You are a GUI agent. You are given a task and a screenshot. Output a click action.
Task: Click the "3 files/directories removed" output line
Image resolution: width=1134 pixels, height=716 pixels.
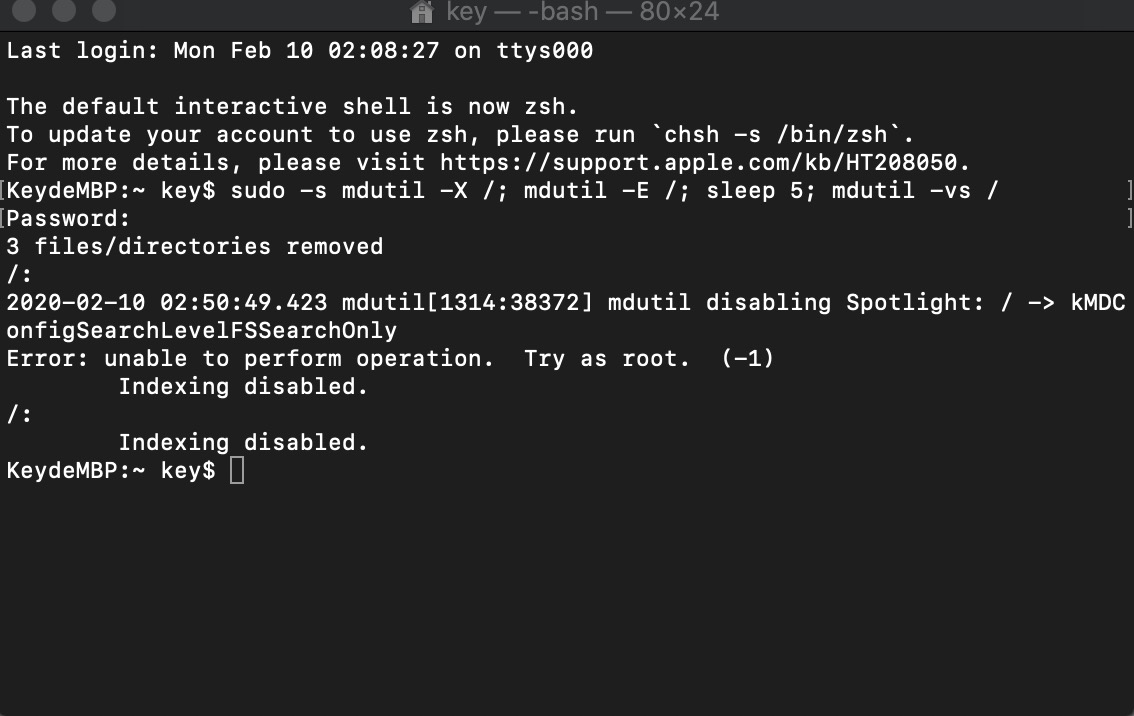tap(195, 246)
